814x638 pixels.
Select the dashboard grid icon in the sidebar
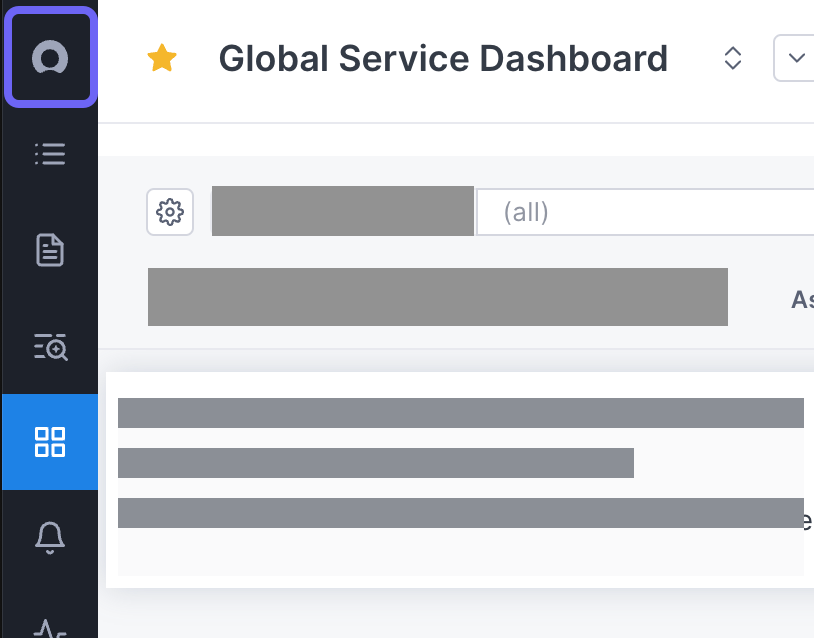[50, 442]
